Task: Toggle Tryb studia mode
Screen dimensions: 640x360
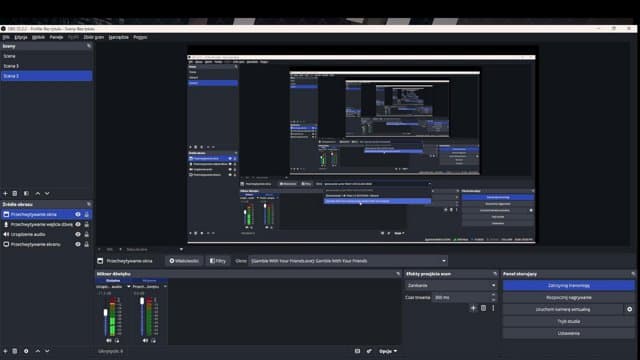Action: click(x=569, y=321)
